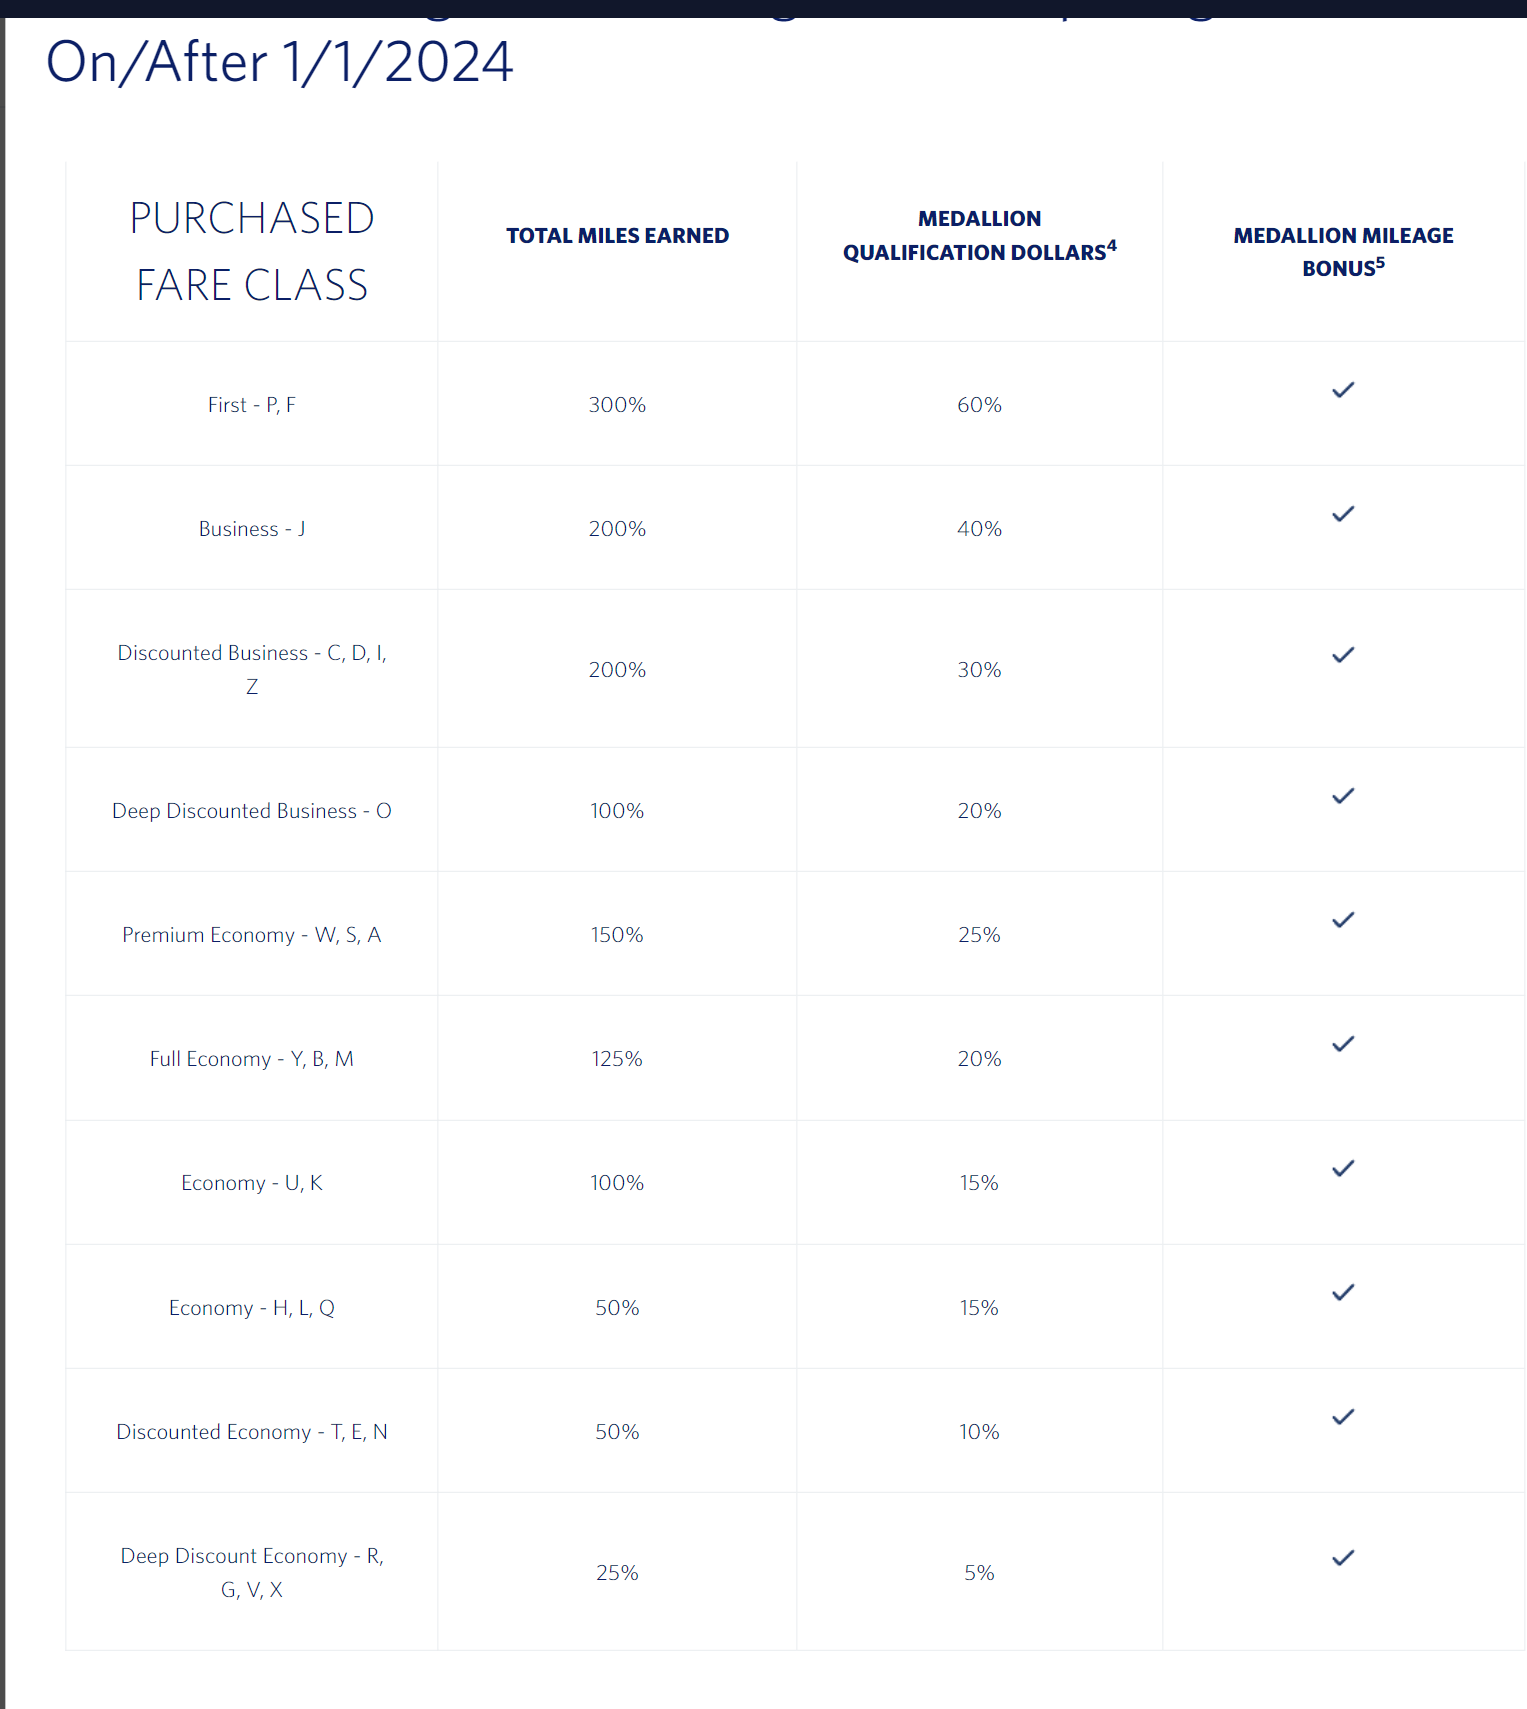The height and width of the screenshot is (1709, 1527).
Task: Click the Premium Economy - W, S, A label
Action: [x=252, y=935]
